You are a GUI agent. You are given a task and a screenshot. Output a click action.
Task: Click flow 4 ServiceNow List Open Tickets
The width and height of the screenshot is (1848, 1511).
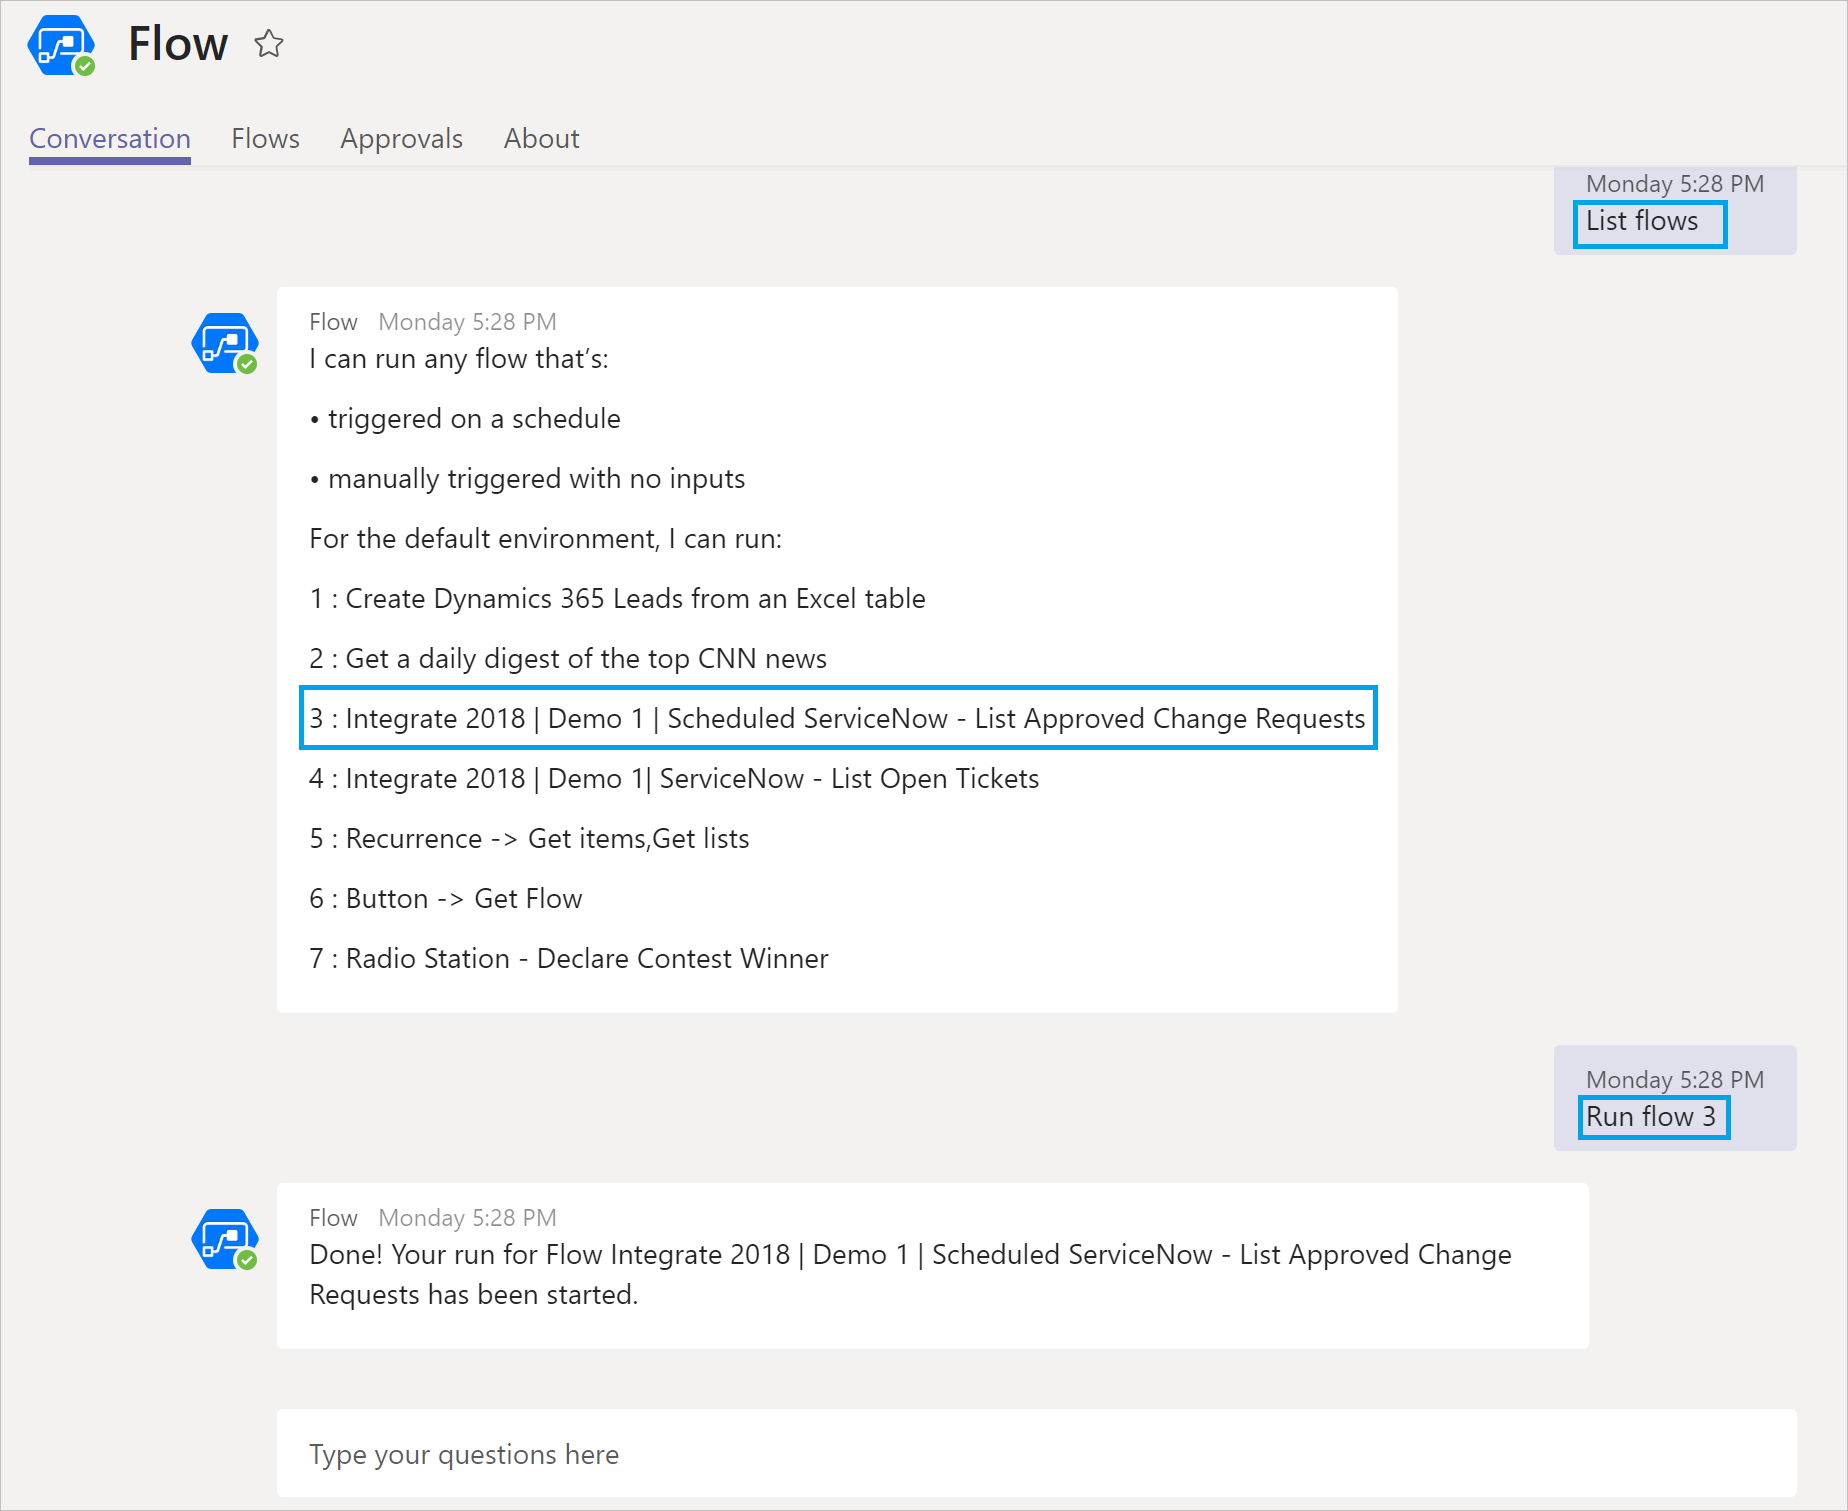coord(674,778)
